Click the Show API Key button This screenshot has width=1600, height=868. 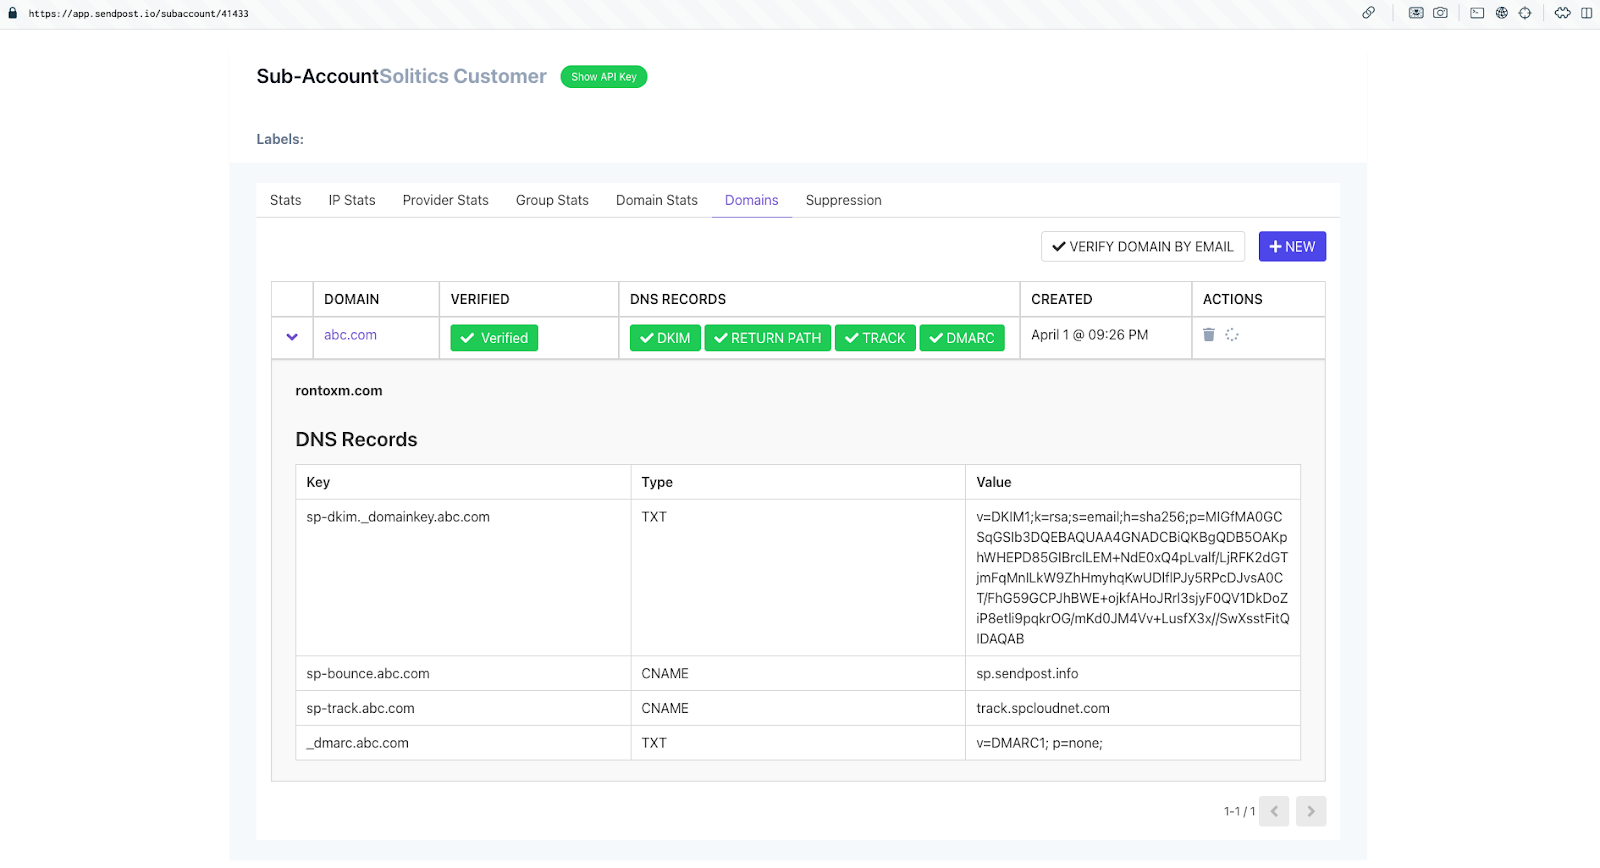[x=604, y=77]
